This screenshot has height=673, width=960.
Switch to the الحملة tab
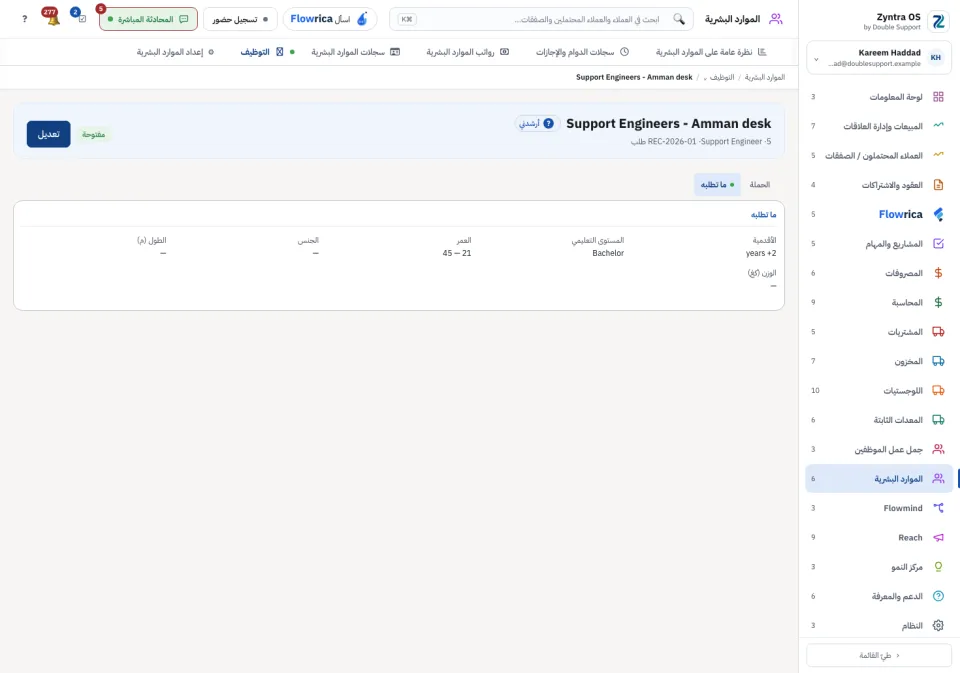point(759,184)
